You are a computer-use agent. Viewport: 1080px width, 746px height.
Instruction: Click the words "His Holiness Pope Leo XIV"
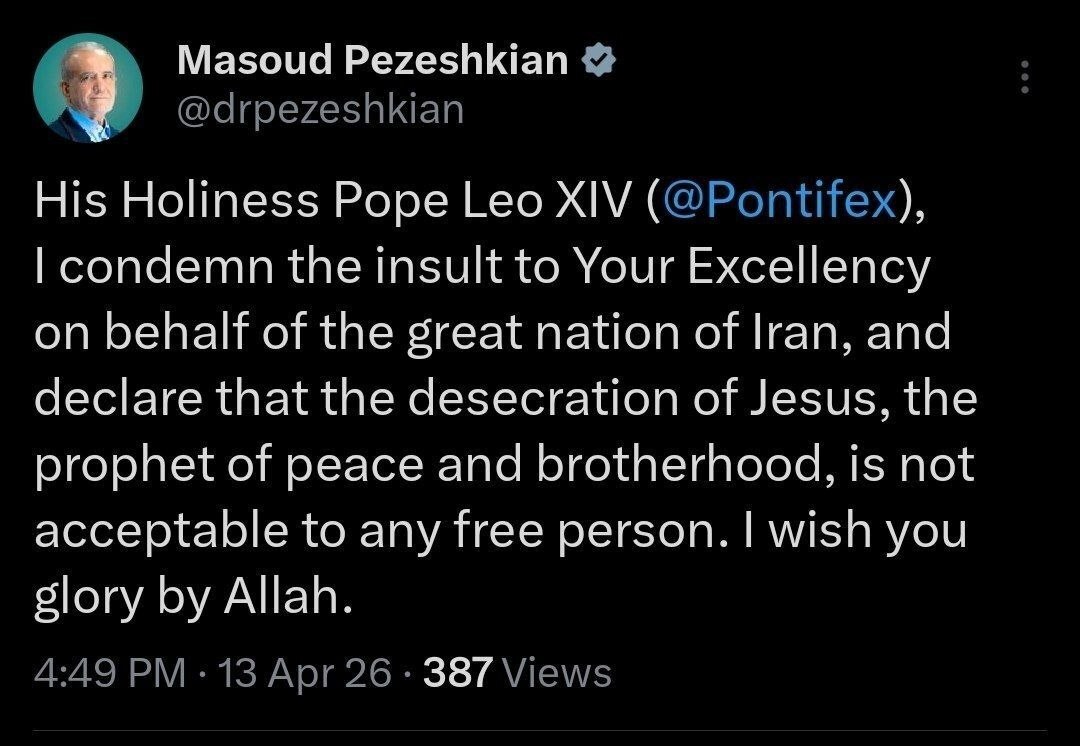click(x=335, y=201)
